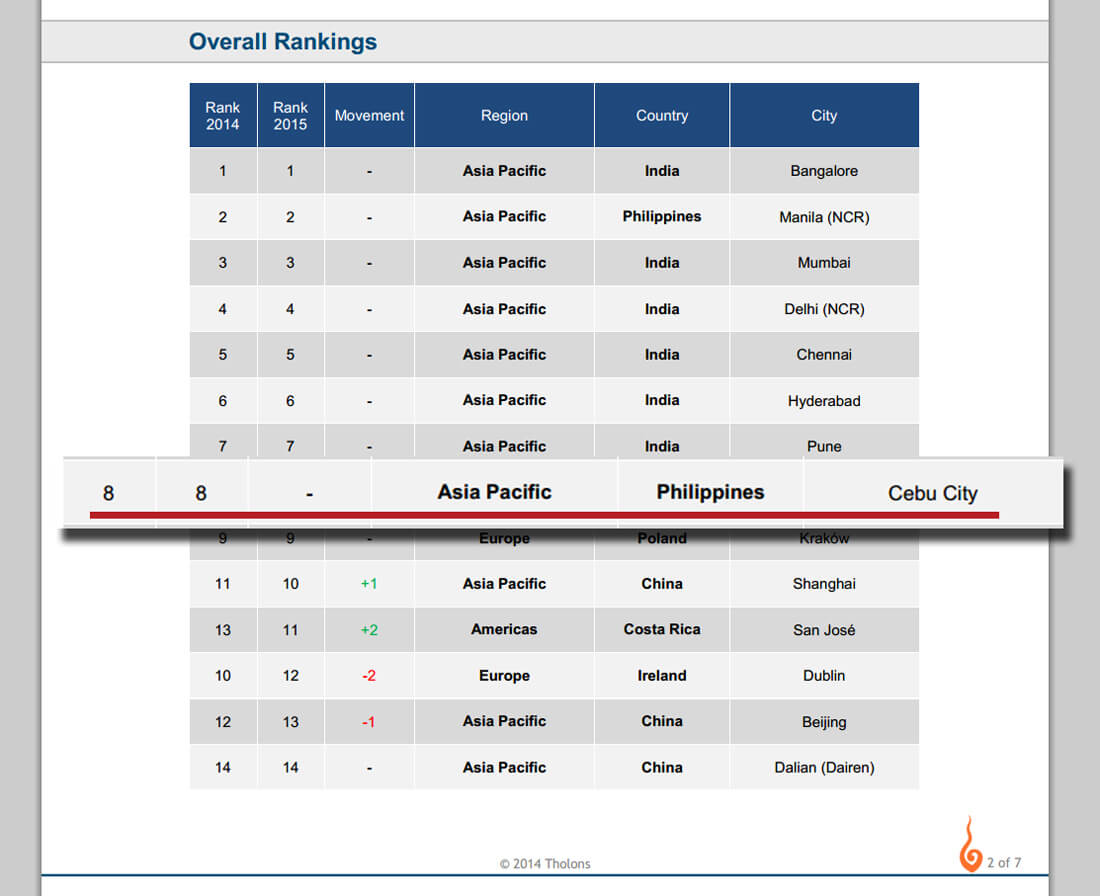
Task: Select the 'San José' city cell
Action: click(x=824, y=630)
